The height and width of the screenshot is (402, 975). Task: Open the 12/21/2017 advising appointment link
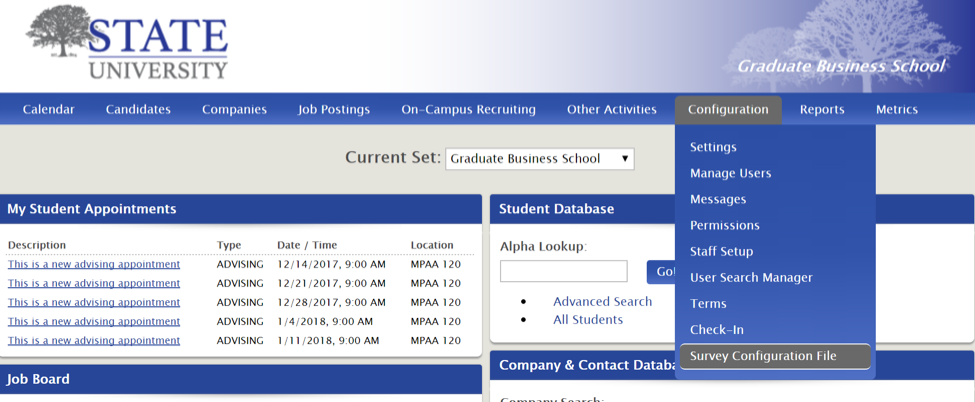[94, 284]
